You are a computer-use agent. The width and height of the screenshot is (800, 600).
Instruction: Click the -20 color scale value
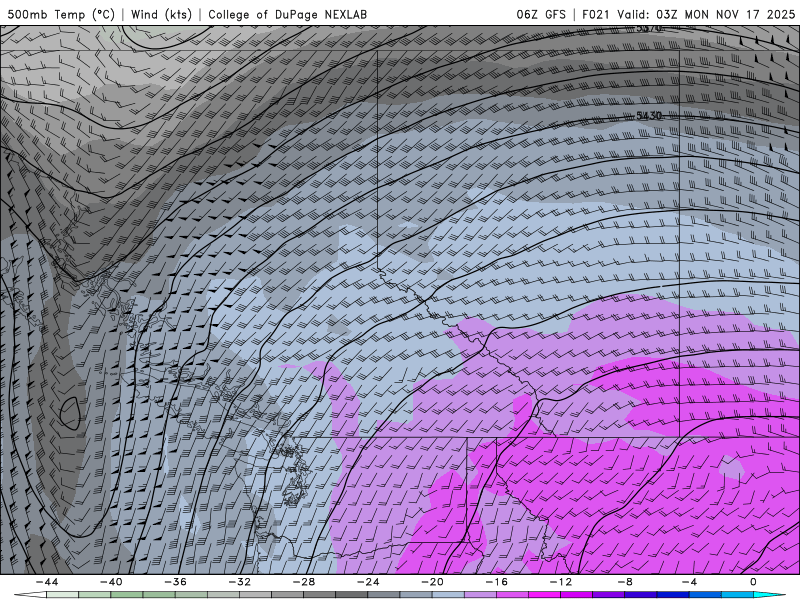[x=432, y=582]
